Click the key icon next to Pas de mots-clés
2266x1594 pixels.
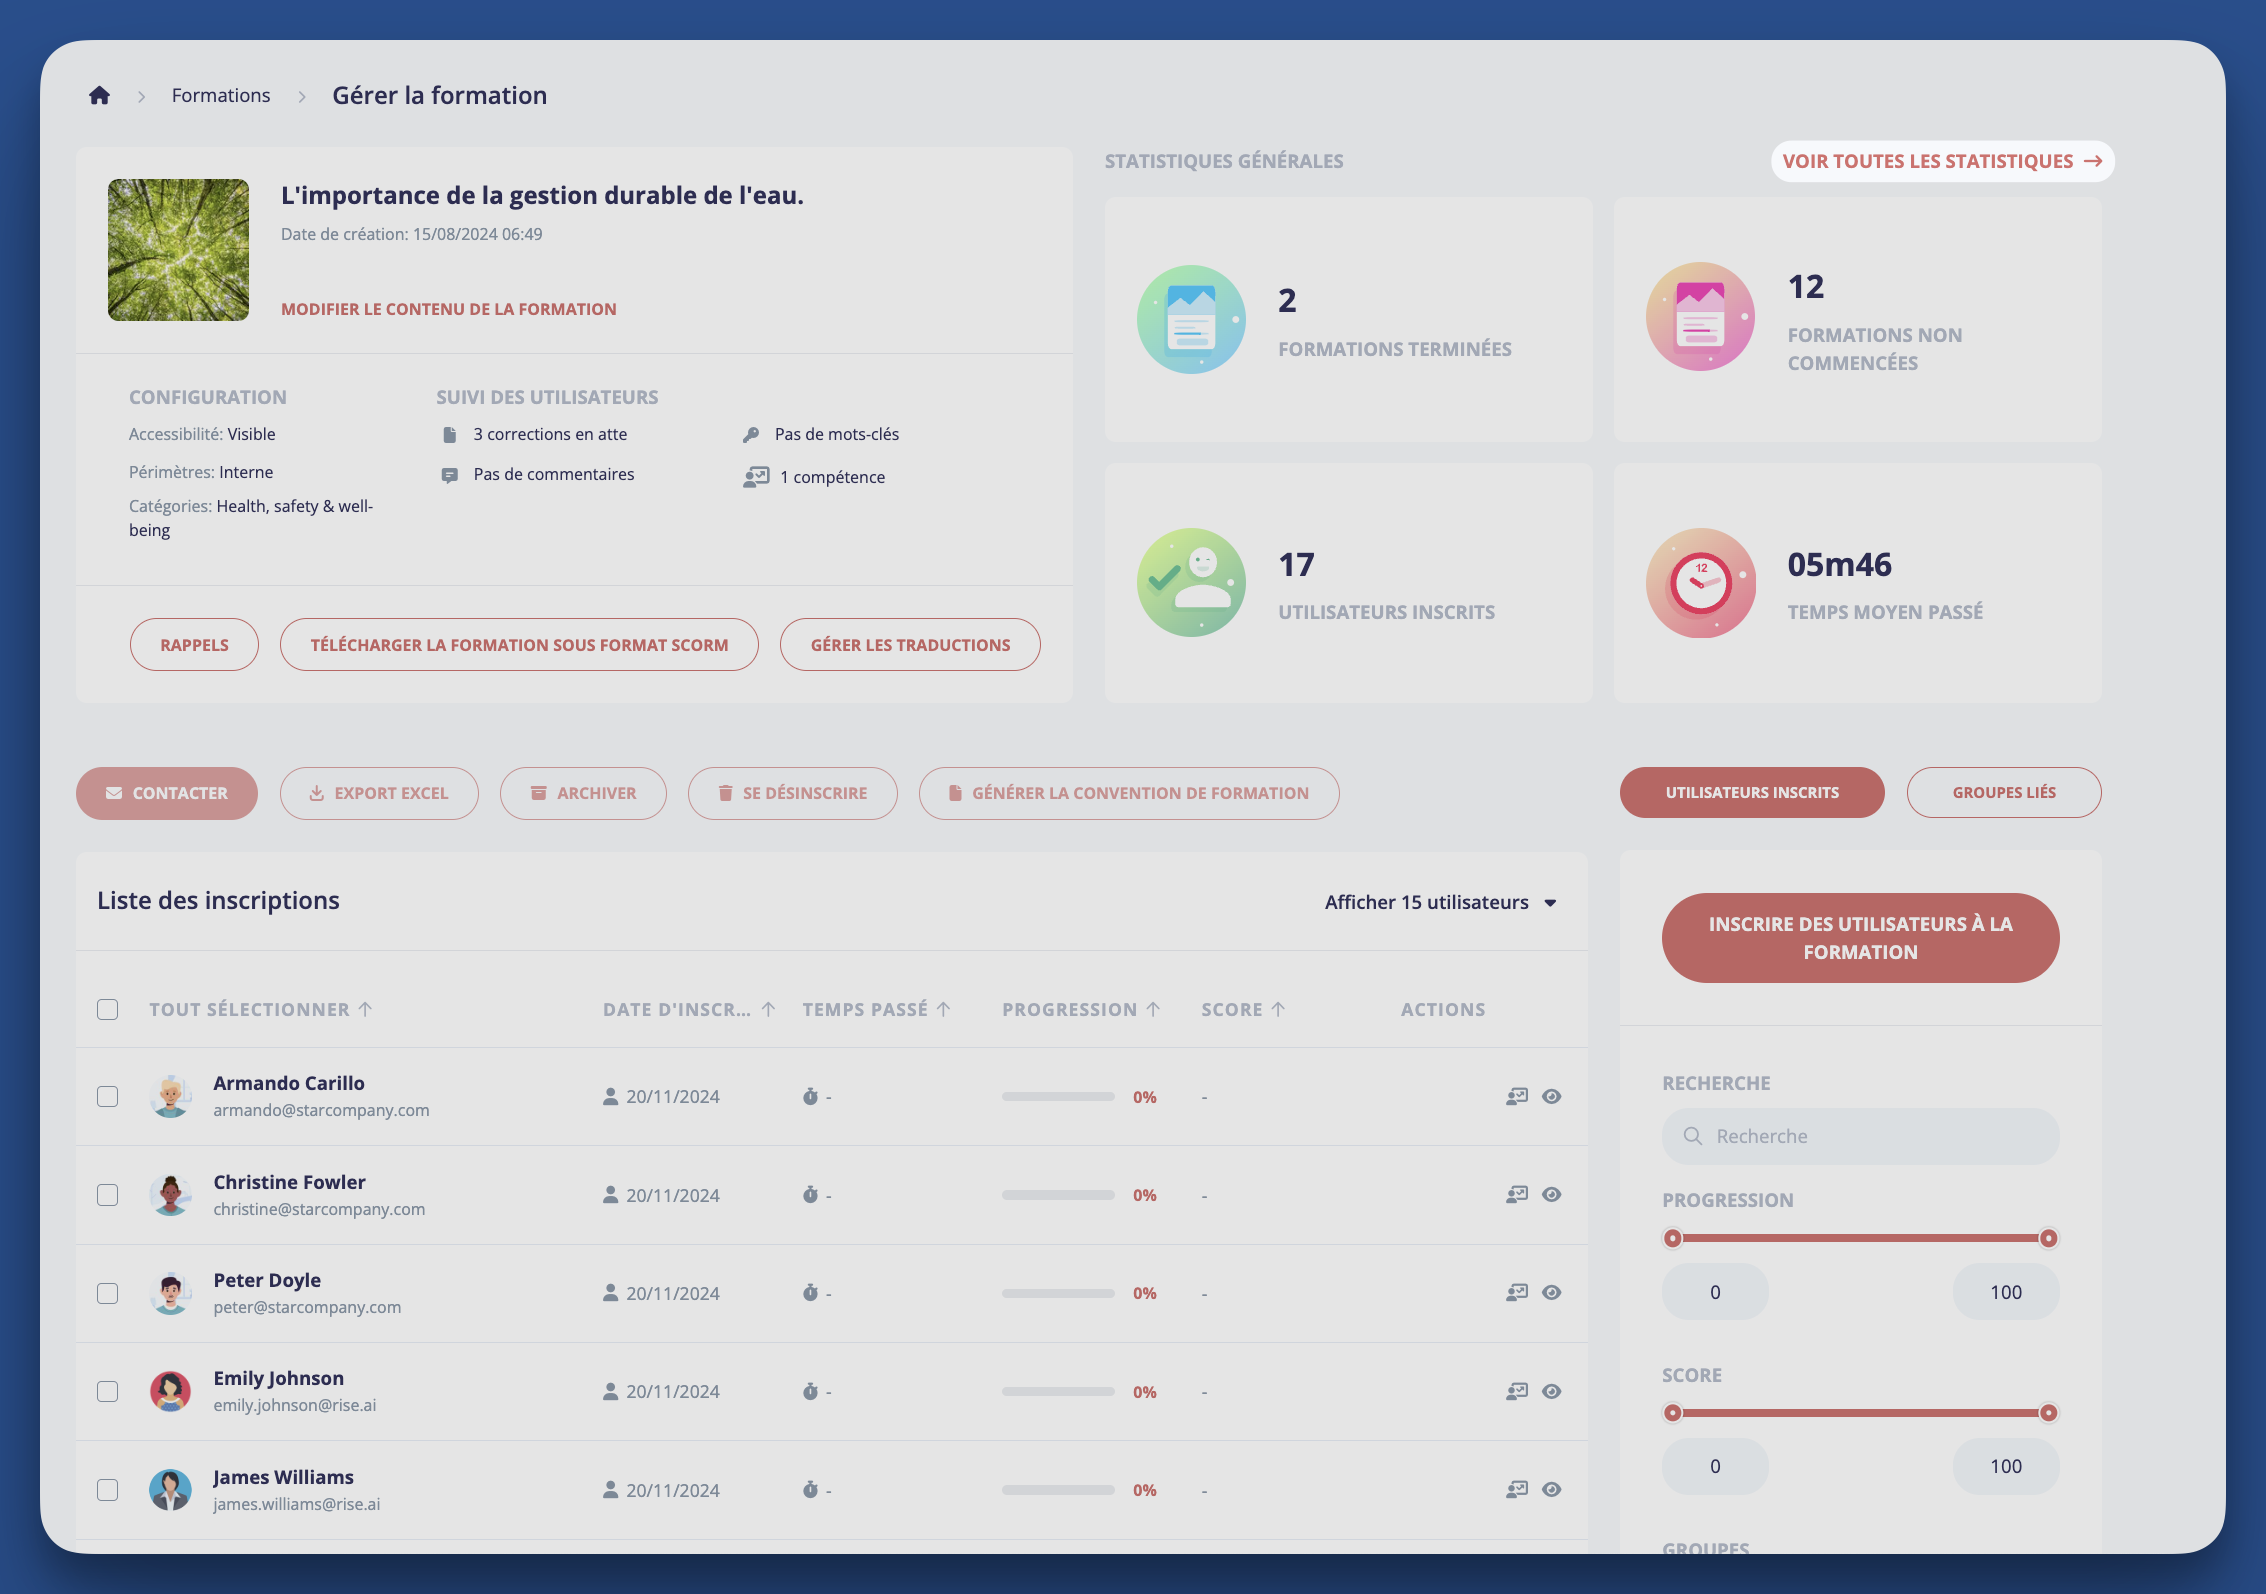click(752, 433)
